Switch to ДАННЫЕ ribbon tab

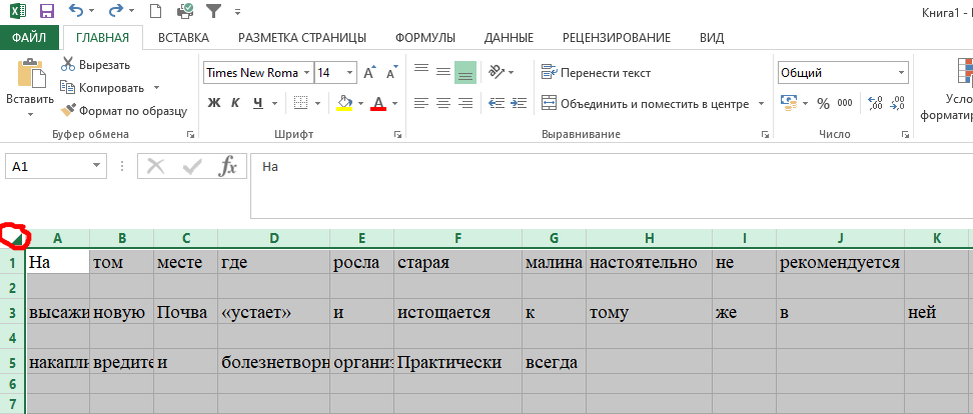click(509, 38)
